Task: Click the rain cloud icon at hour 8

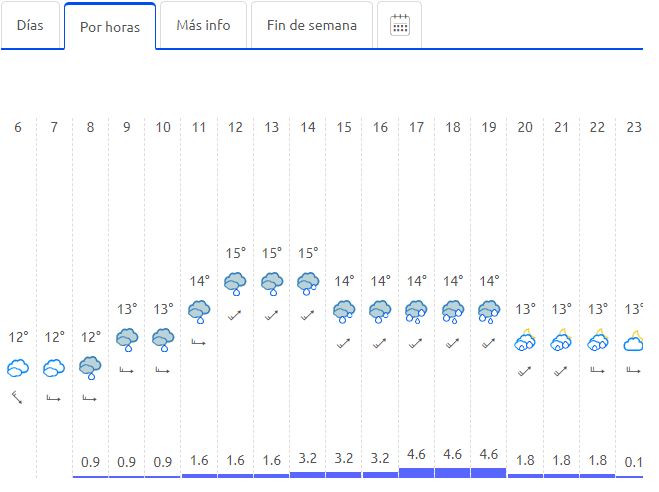Action: point(90,368)
